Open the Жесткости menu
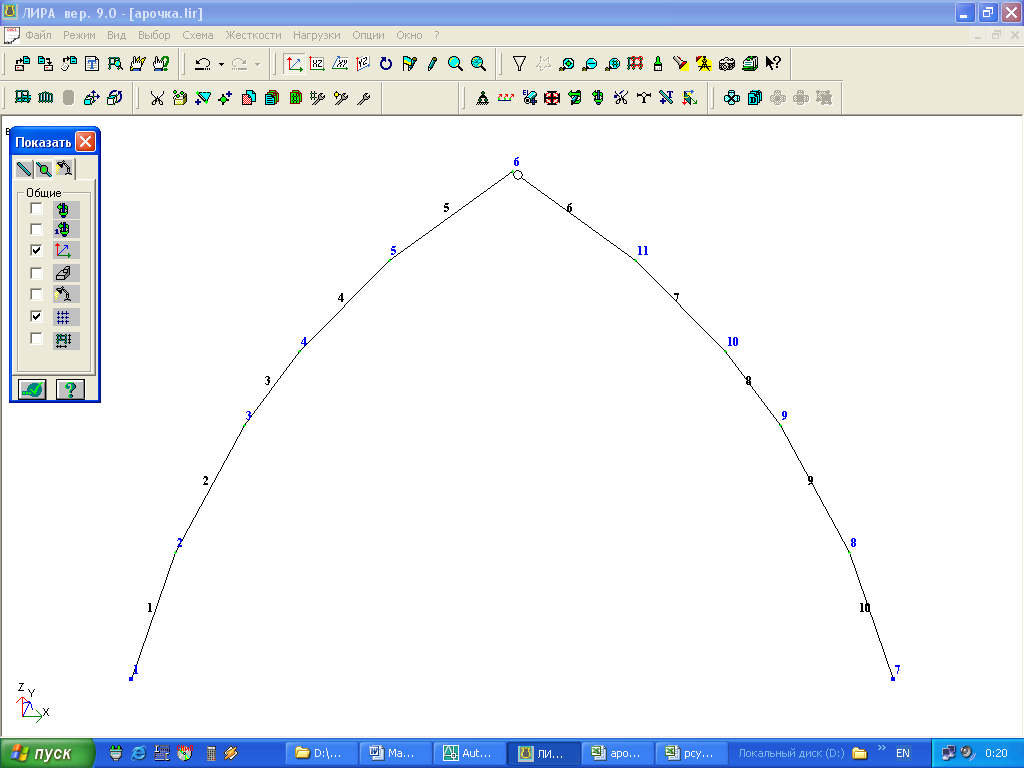 click(x=253, y=35)
